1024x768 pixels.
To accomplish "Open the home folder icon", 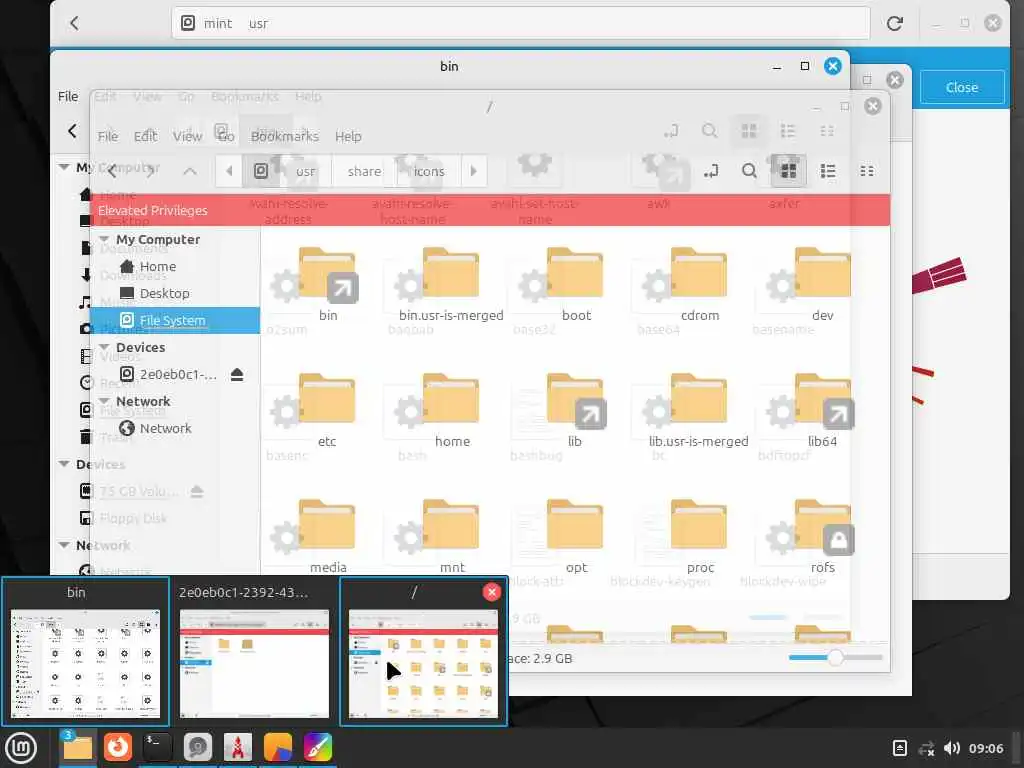I will [451, 398].
